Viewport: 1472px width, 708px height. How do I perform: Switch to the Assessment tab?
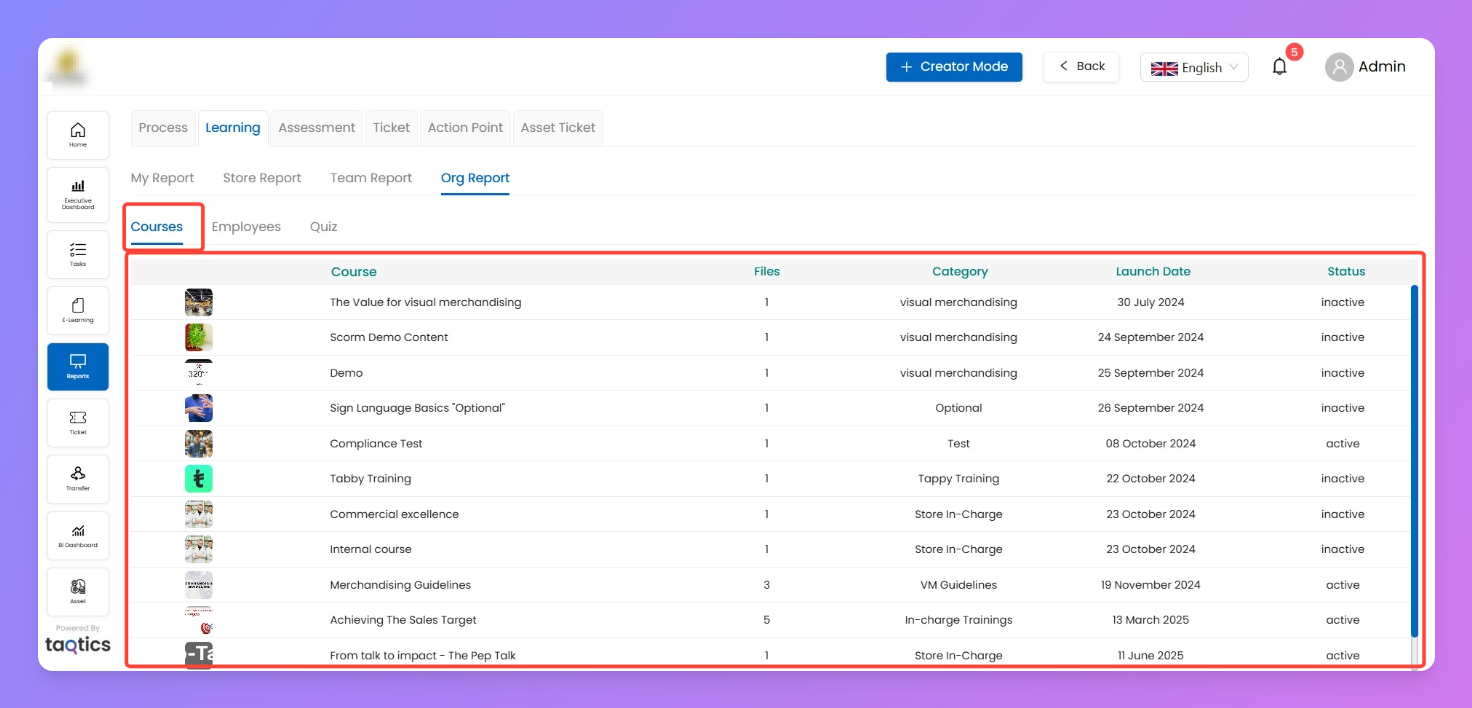coord(316,128)
